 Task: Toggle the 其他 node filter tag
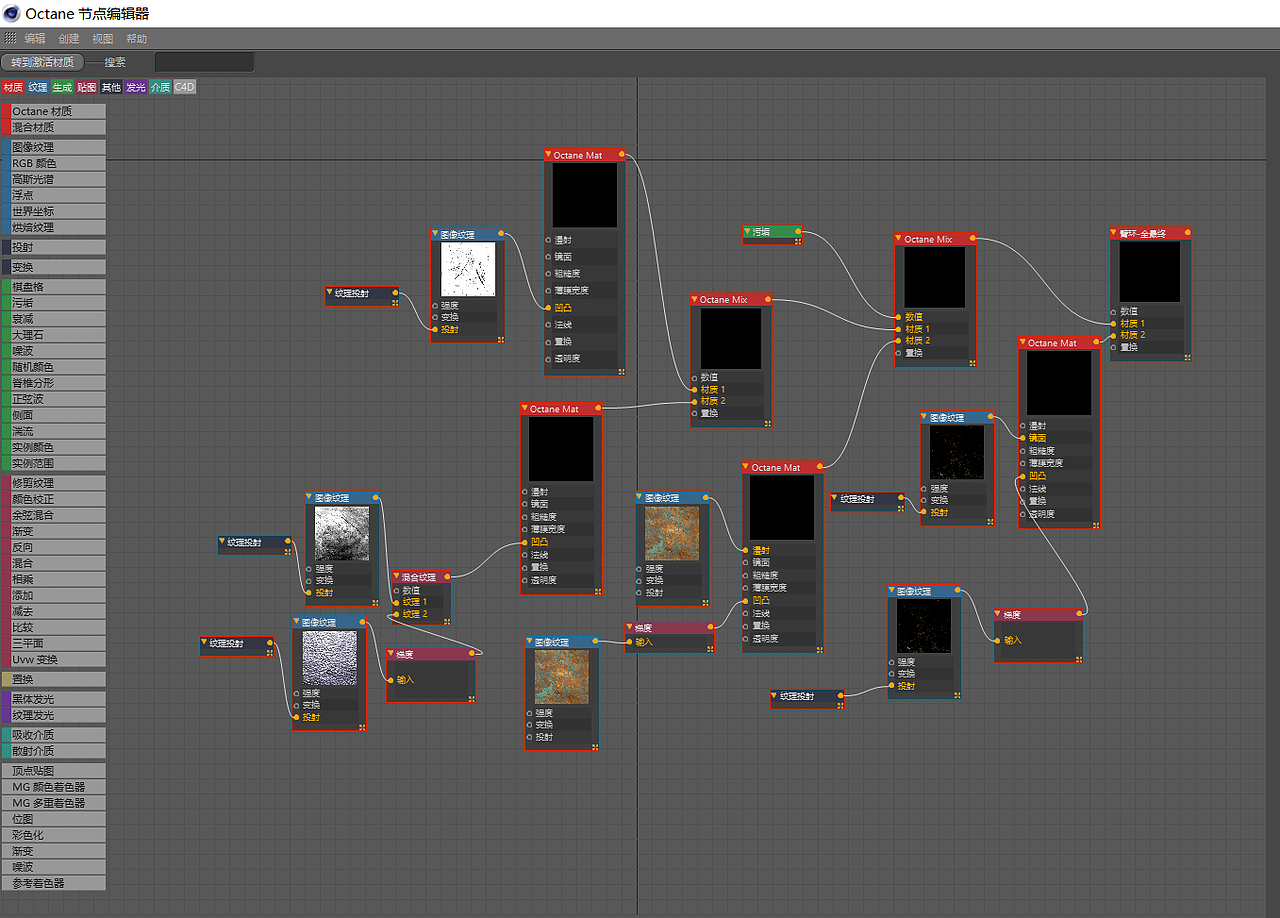pyautogui.click(x=111, y=87)
